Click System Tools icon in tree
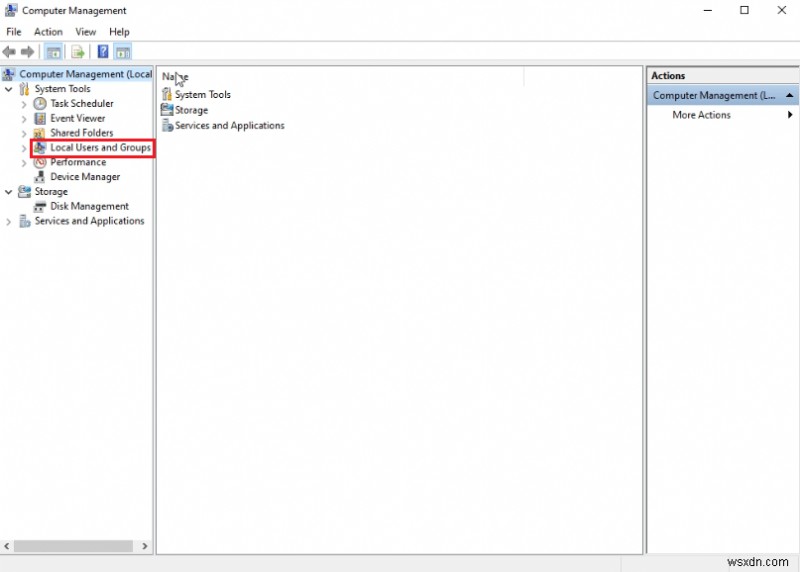This screenshot has height=572, width=800. (x=24, y=89)
